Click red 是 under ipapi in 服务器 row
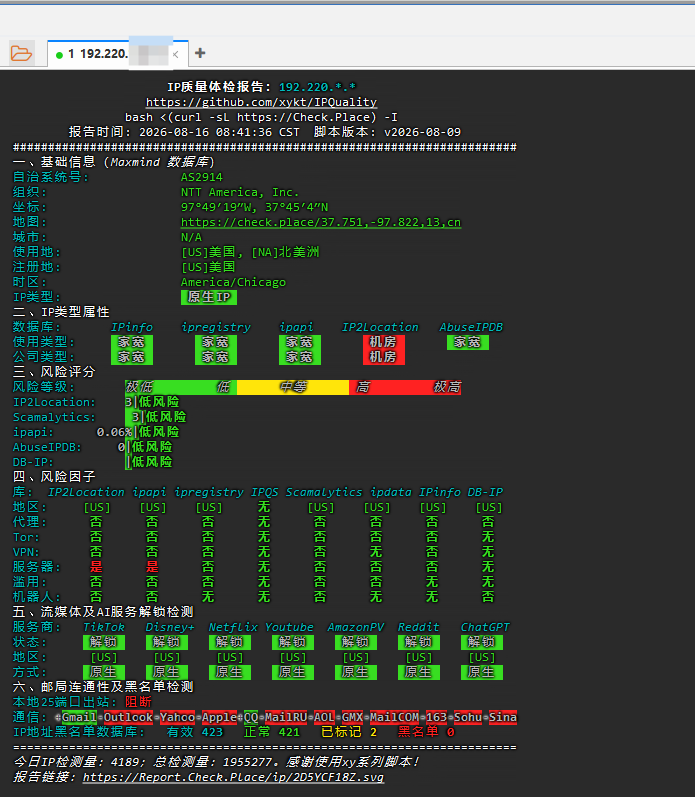 click(x=152, y=567)
